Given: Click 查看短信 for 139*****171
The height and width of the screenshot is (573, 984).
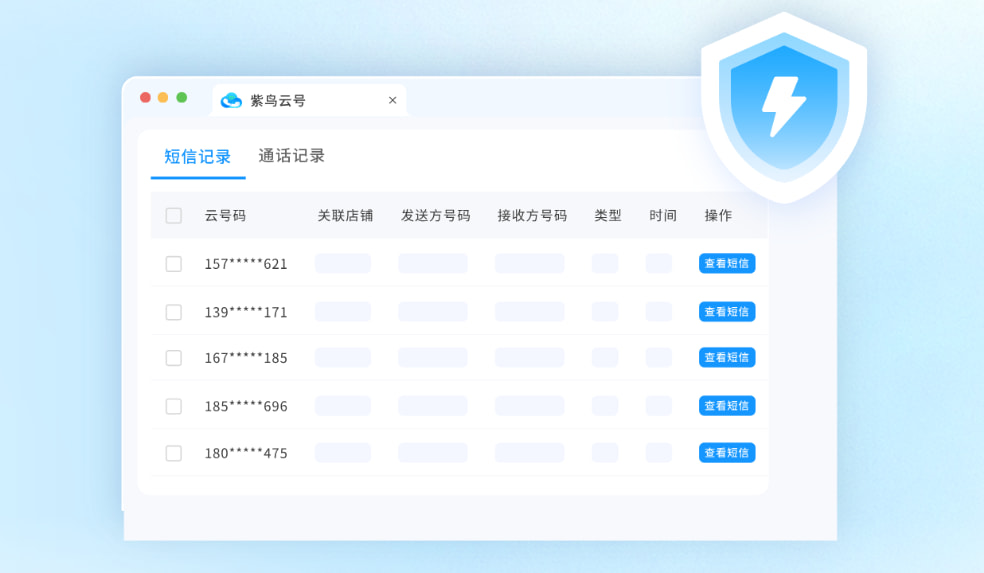Looking at the screenshot, I should click(x=727, y=312).
